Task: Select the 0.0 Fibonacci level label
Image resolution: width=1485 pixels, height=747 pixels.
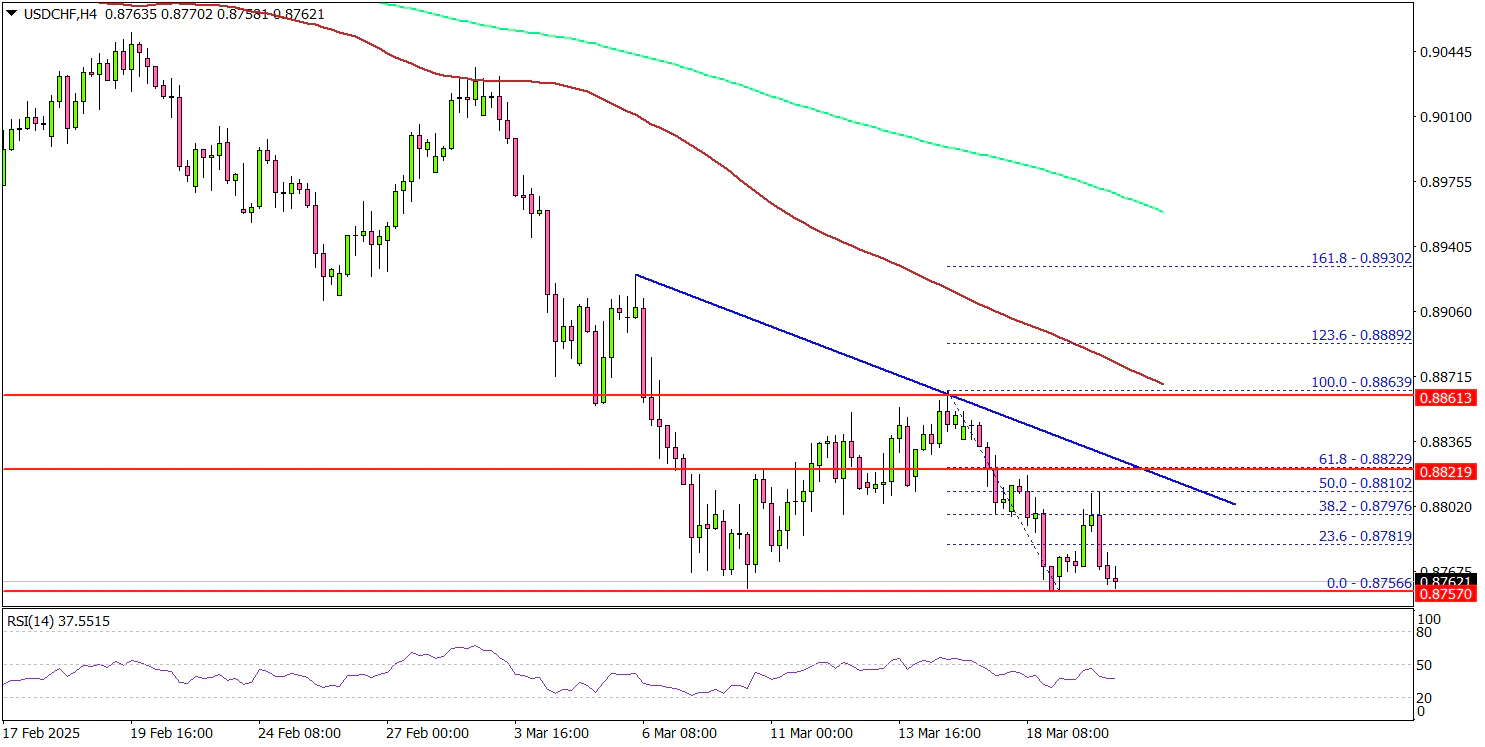Action: coord(1369,583)
